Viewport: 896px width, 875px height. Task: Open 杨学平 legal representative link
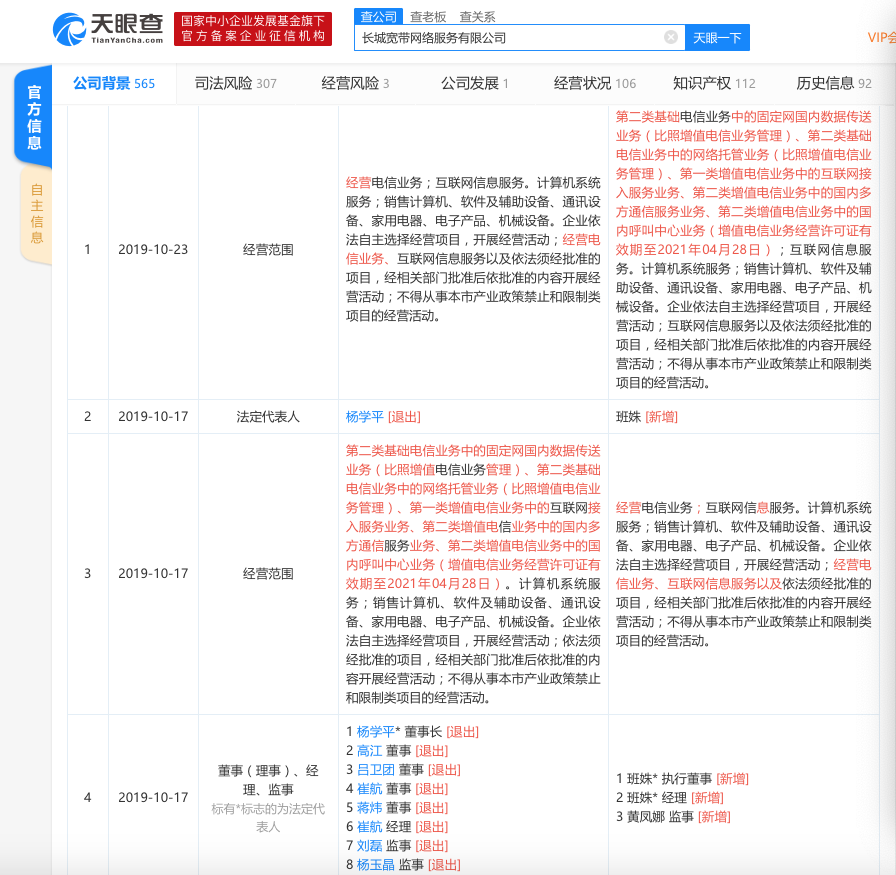tap(364, 416)
